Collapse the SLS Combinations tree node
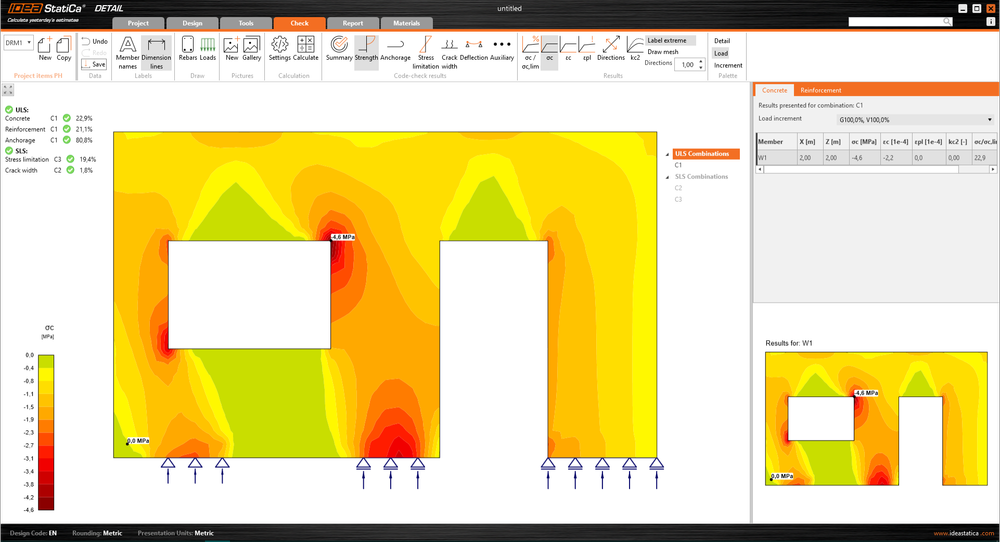This screenshot has width=1000, height=542. [668, 177]
